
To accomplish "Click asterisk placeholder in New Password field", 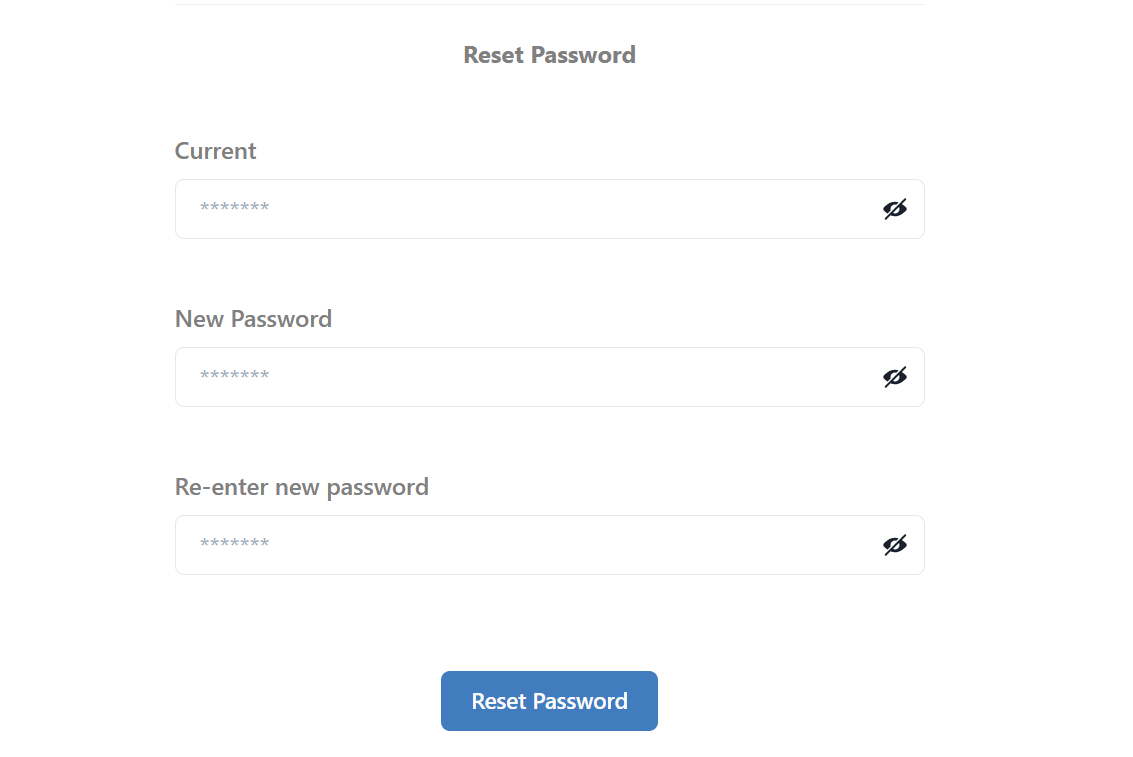I will coord(234,375).
